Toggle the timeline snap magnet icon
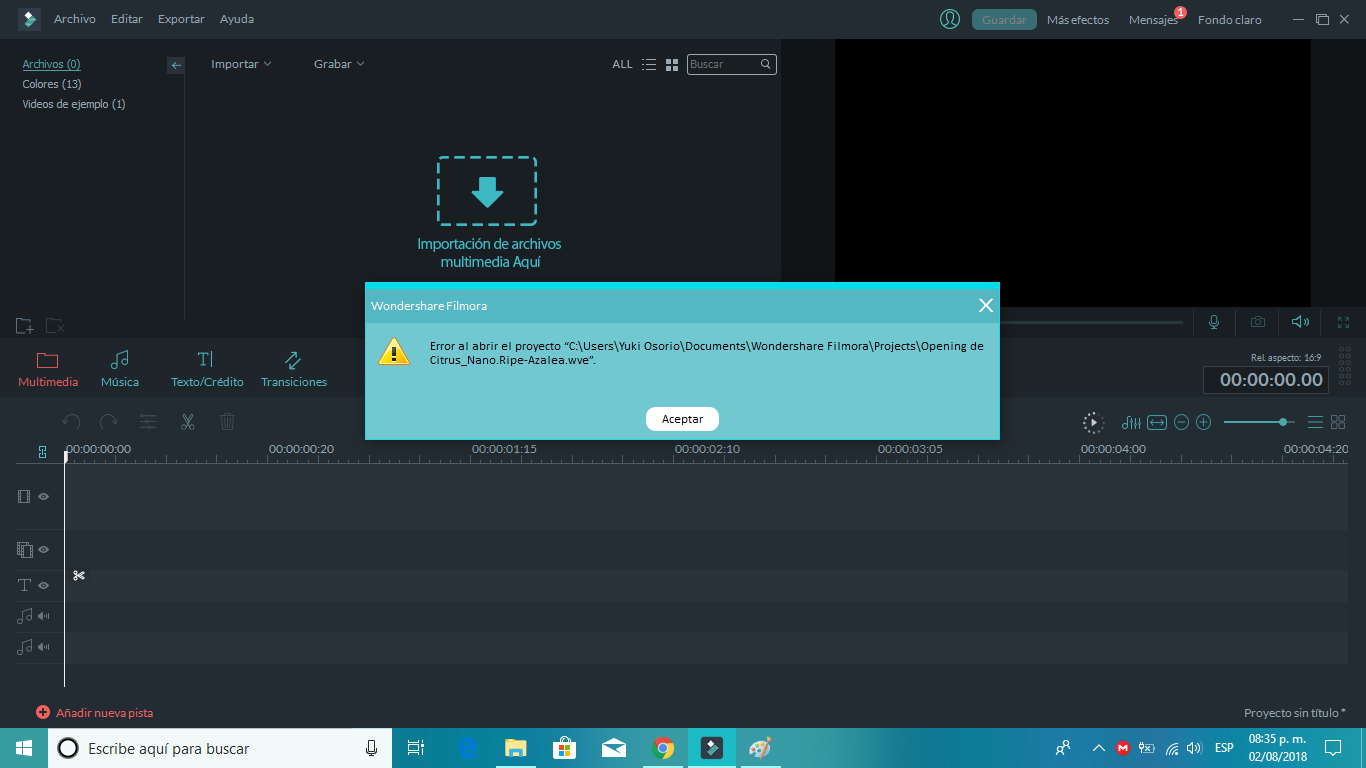This screenshot has width=1366, height=768. click(x=42, y=452)
